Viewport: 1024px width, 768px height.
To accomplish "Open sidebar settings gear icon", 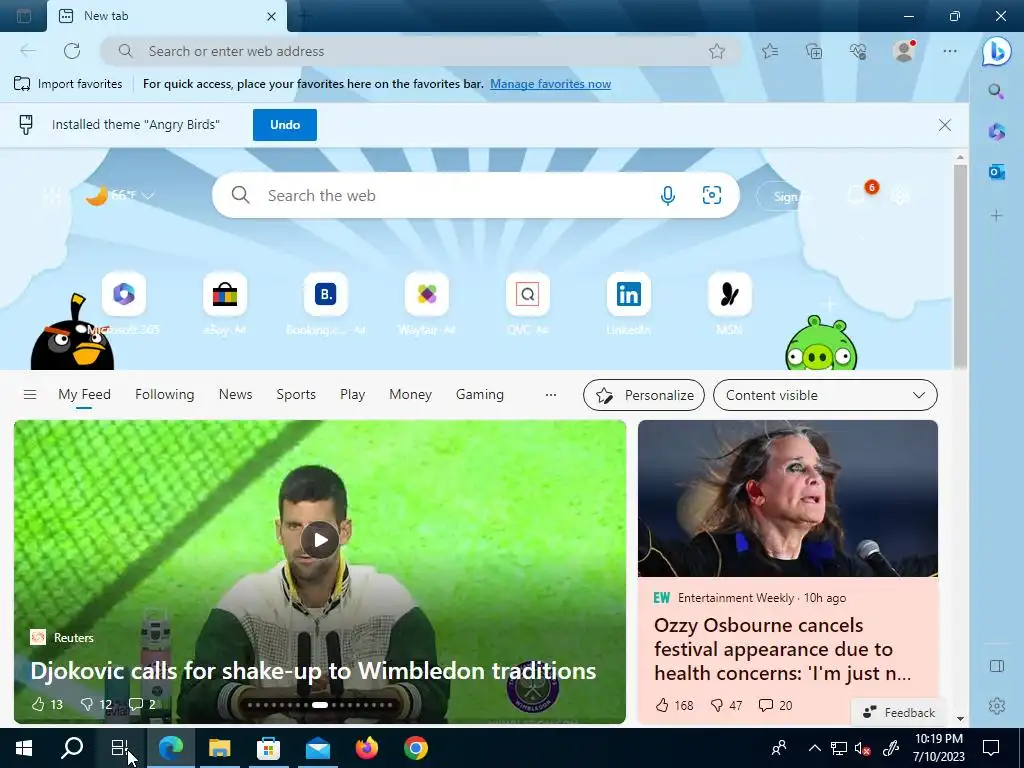I will pos(997,705).
